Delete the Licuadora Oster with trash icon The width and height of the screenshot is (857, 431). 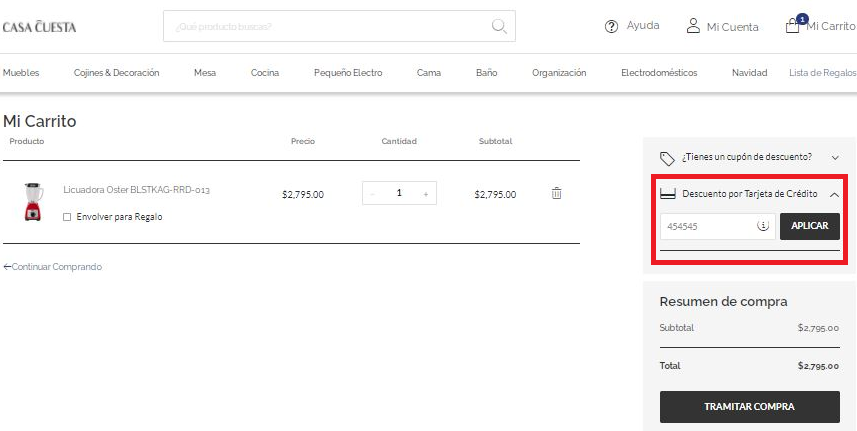coord(557,193)
